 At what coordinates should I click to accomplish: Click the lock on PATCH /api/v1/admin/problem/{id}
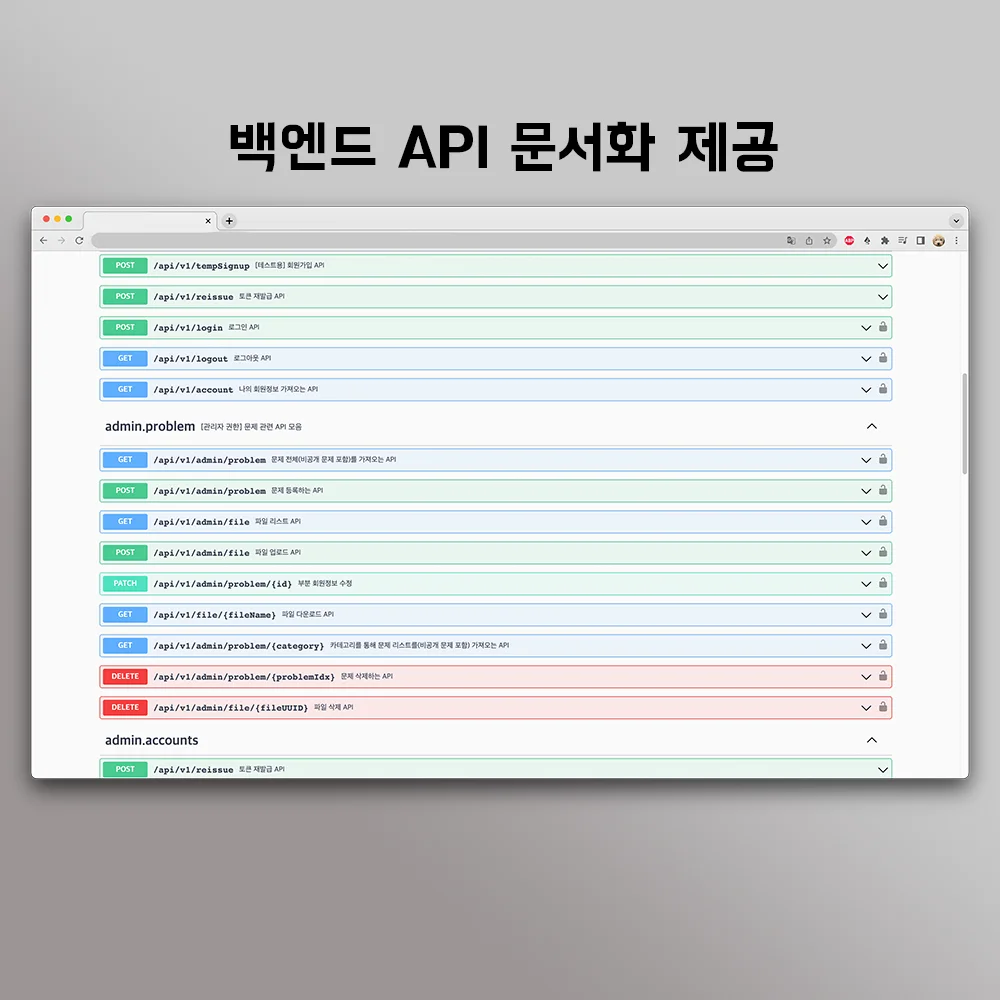[883, 583]
